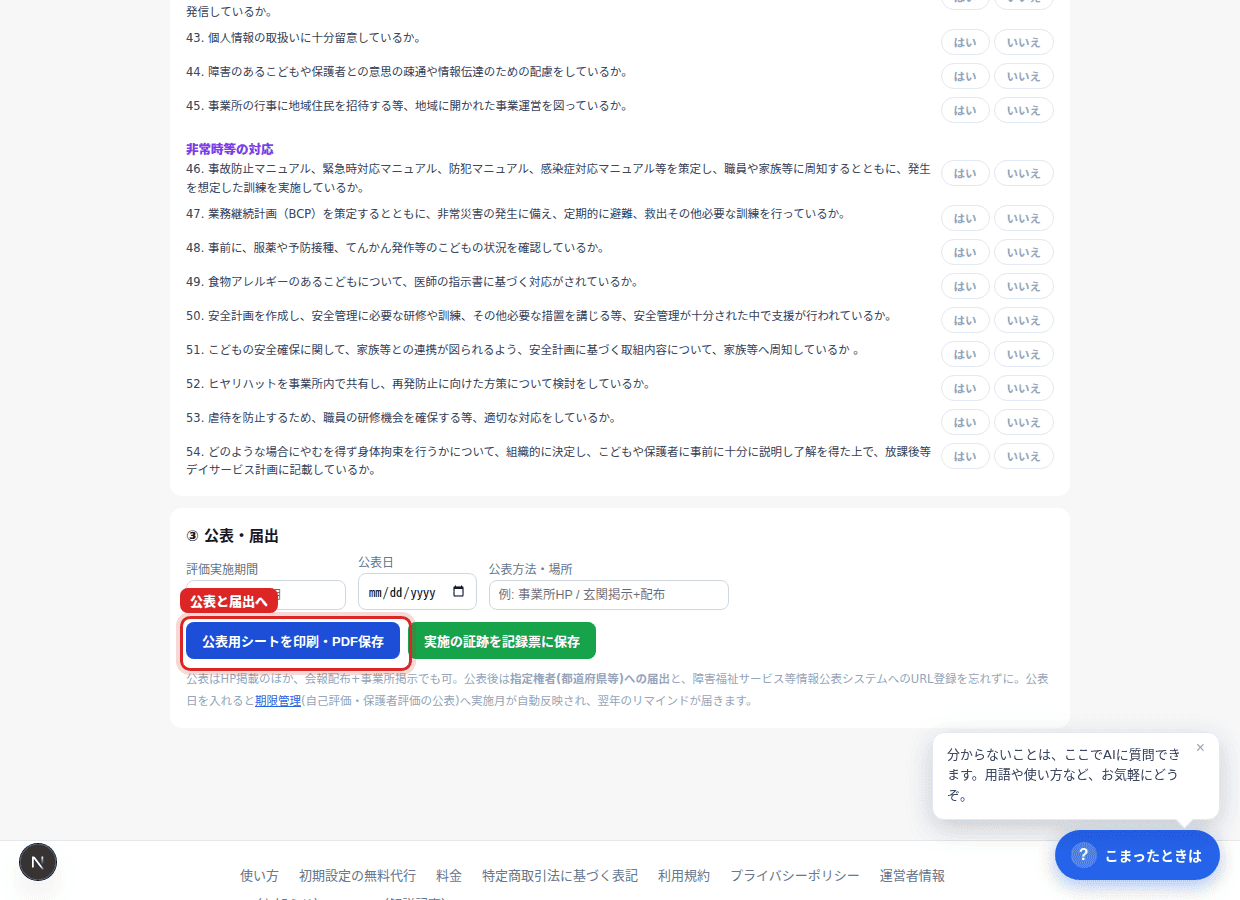
Task: Open the 期限管理 link
Action: point(278,701)
